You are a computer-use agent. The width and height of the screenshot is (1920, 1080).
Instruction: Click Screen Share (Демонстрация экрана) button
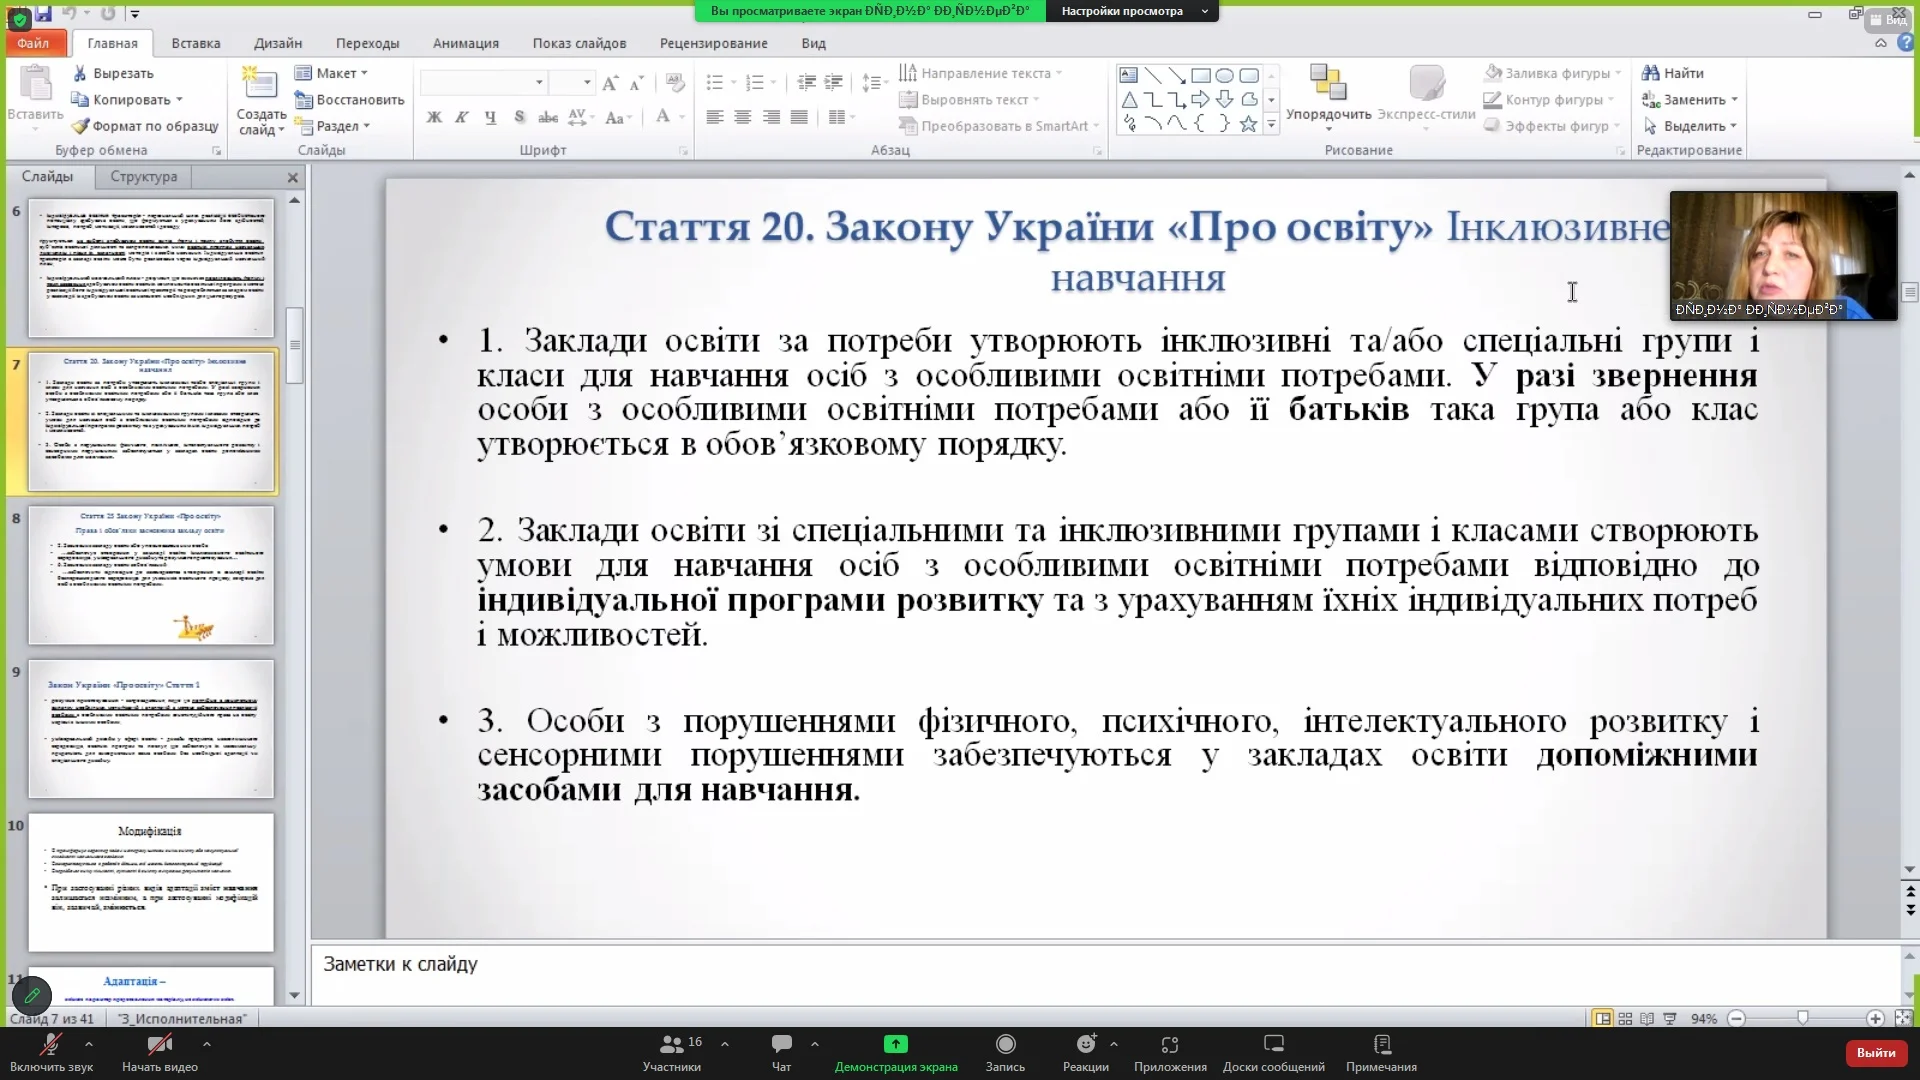tap(895, 1044)
